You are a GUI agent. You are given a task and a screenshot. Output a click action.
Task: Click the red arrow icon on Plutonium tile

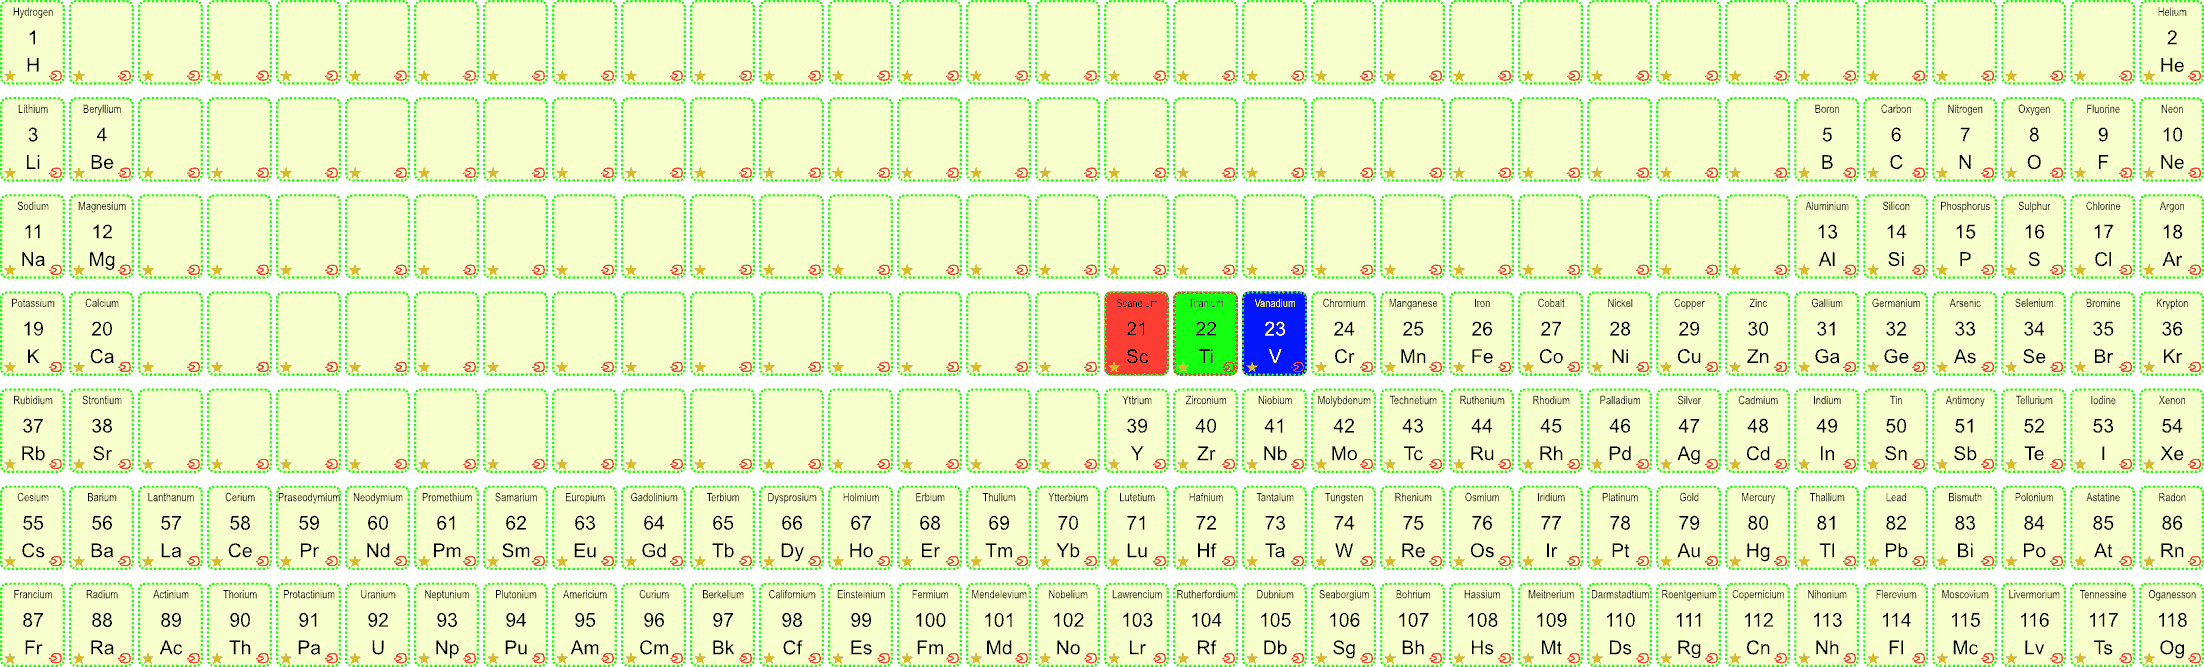539,658
